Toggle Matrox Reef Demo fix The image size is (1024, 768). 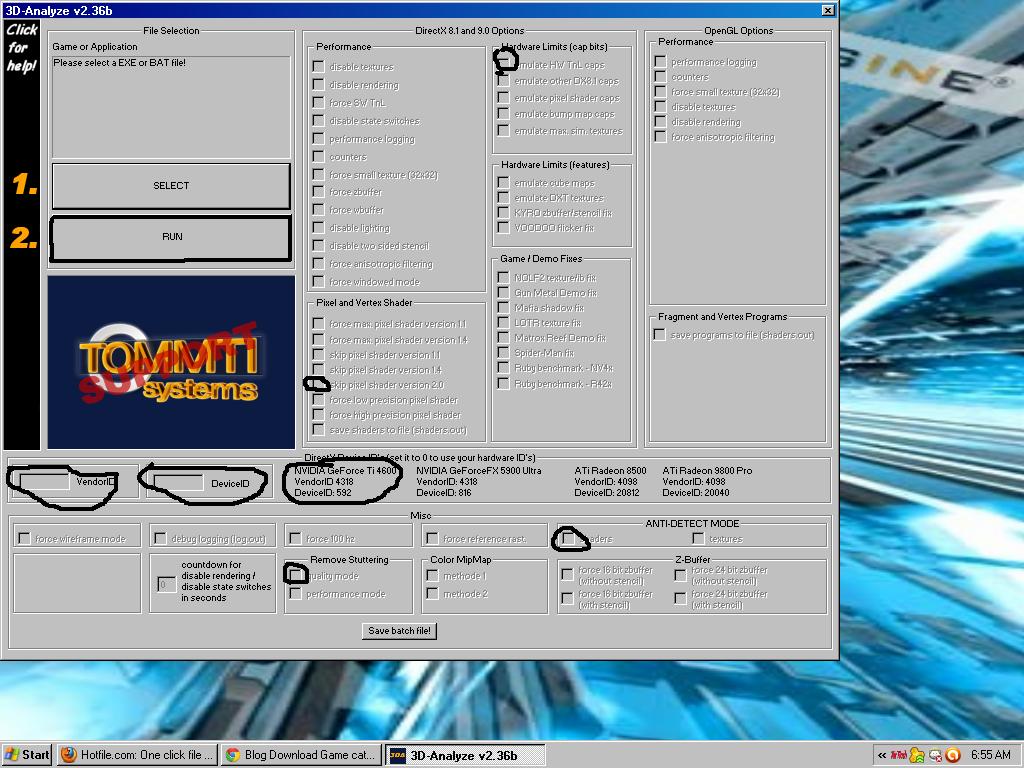click(x=504, y=338)
